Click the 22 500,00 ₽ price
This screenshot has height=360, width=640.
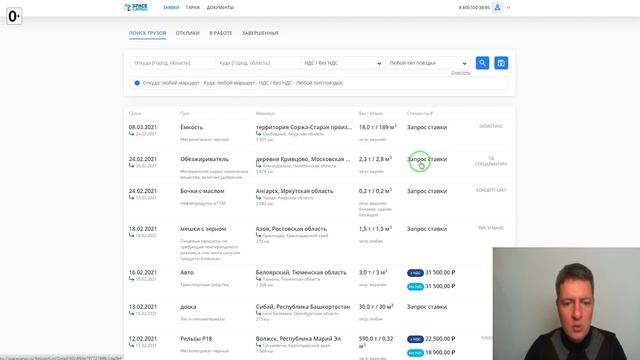440,339
